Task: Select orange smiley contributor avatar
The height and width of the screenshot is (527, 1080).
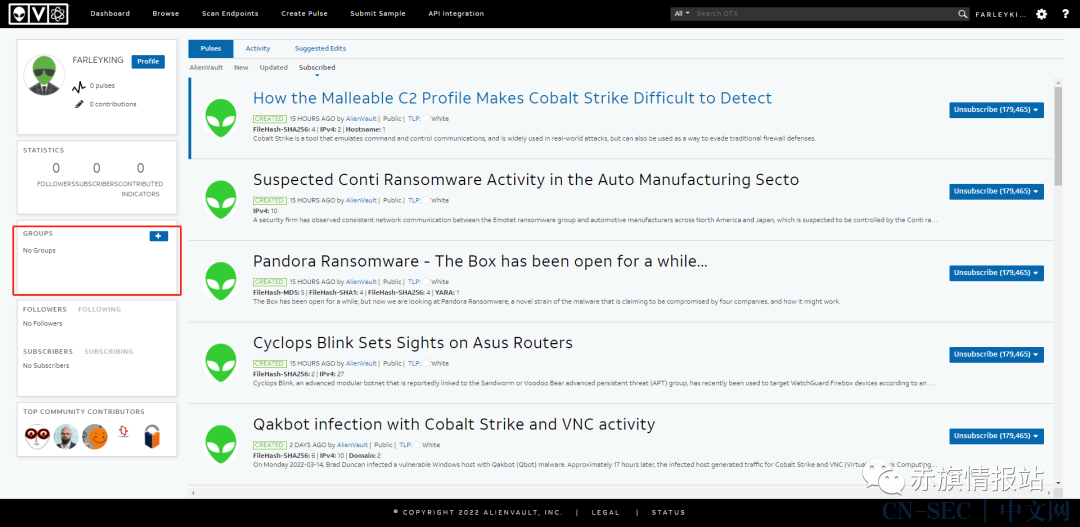Action: (95, 437)
